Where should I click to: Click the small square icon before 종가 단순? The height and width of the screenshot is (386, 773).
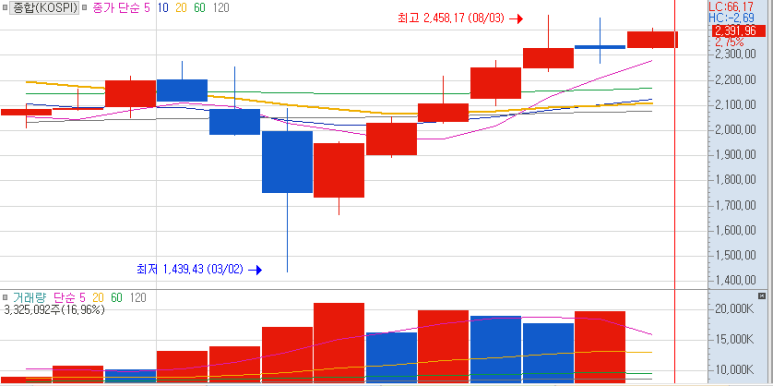pyautogui.click(x=84, y=8)
